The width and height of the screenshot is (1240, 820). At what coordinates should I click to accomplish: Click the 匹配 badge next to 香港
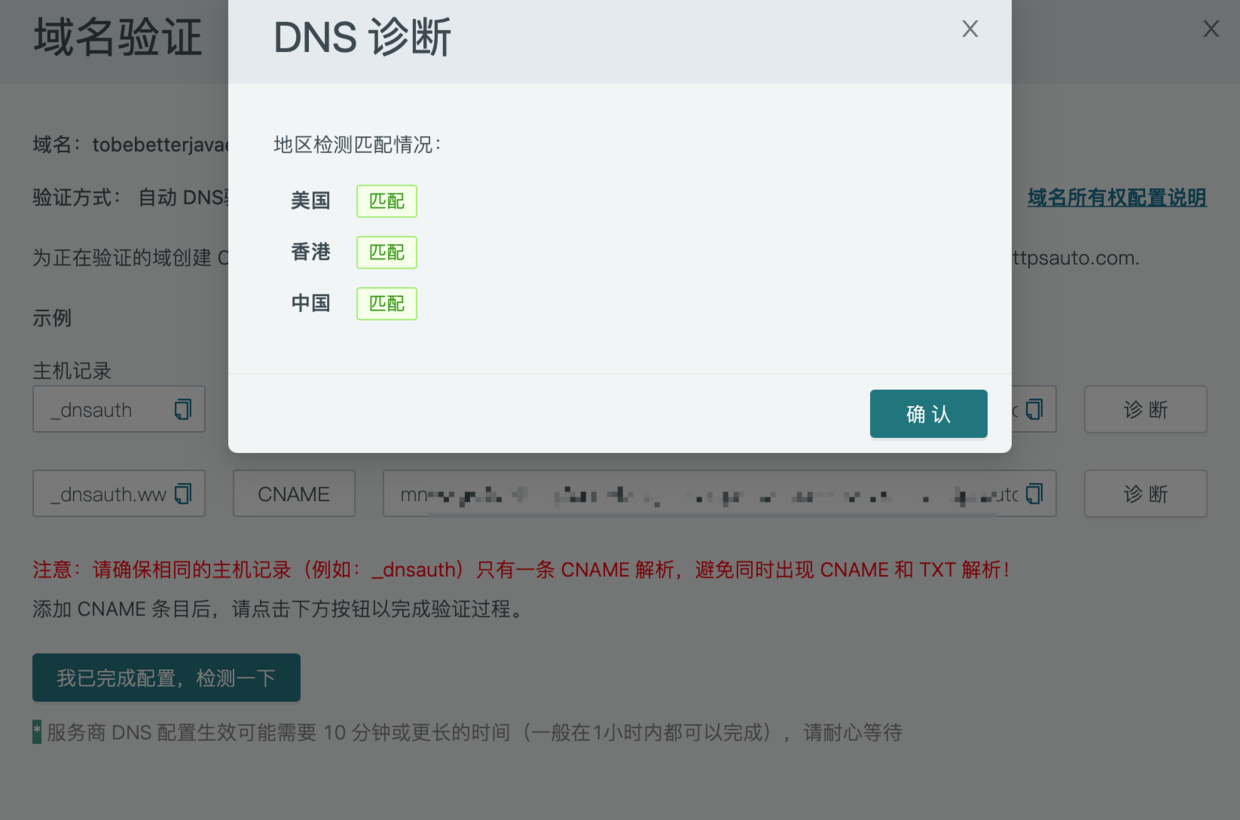coord(386,252)
